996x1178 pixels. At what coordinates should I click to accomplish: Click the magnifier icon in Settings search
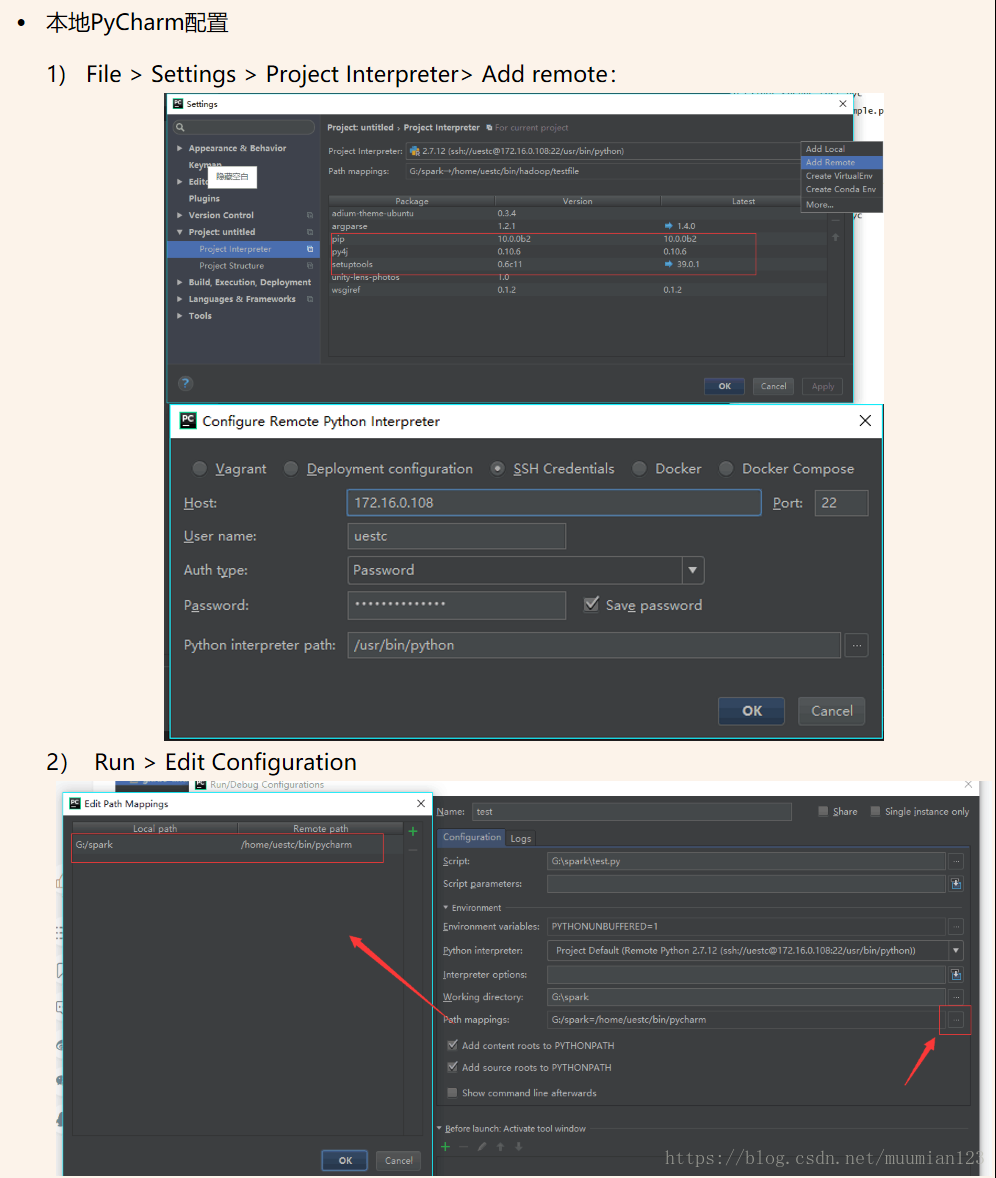click(x=180, y=127)
